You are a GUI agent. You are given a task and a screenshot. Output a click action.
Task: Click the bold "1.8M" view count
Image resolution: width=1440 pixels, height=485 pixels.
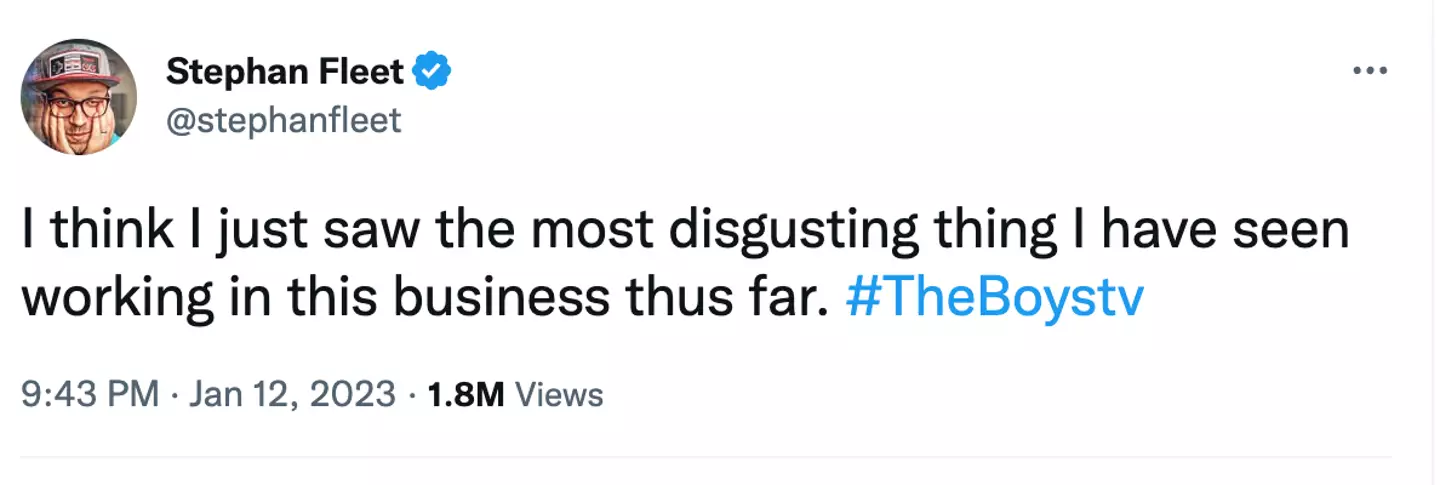[x=465, y=394]
